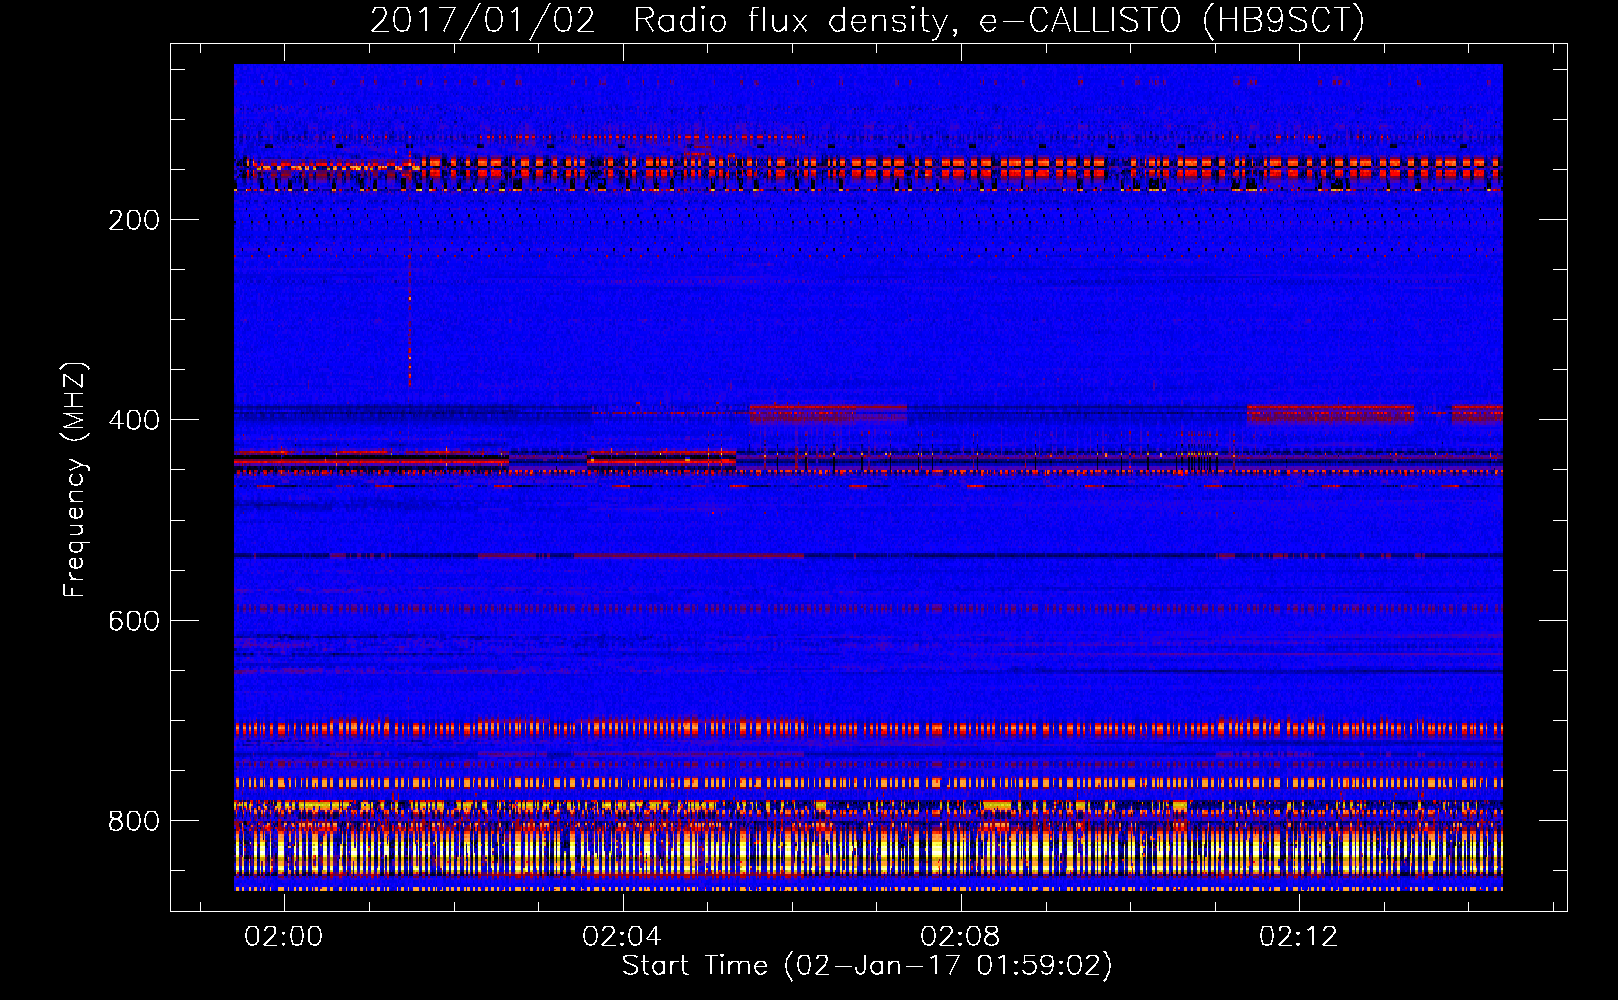This screenshot has width=1618, height=1000.
Task: Click the plot title '2017/01/02 Radio flux density, e-CALLISTO (HB9SCT)'
Action: pyautogui.click(x=867, y=21)
